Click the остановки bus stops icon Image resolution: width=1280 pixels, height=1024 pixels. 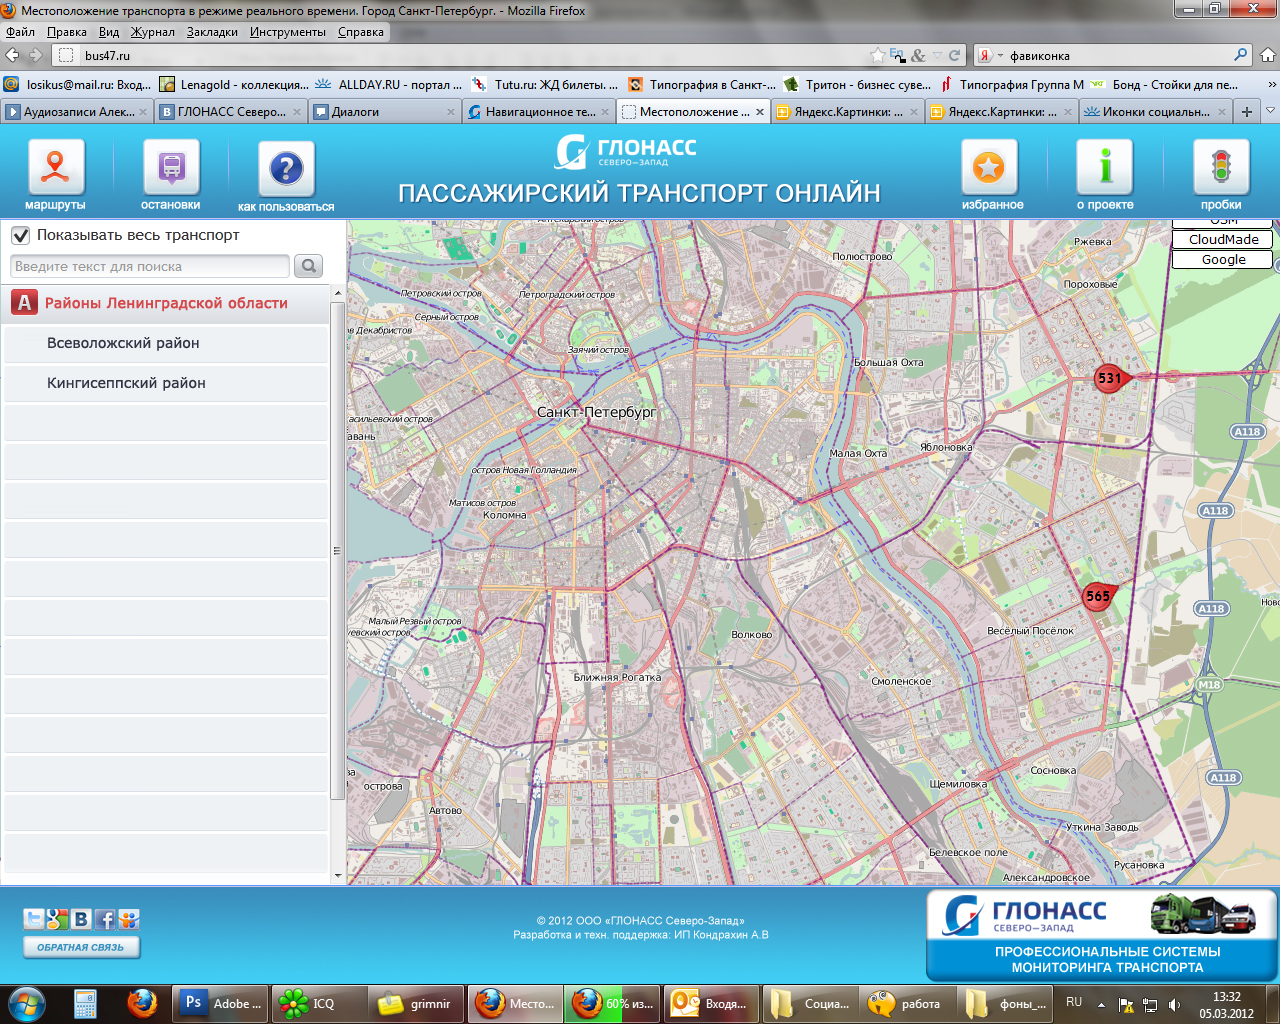tap(171, 168)
